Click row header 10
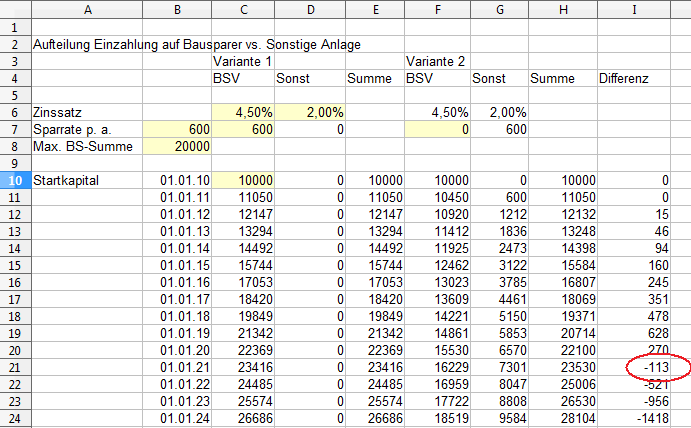691x428 pixels. point(14,180)
